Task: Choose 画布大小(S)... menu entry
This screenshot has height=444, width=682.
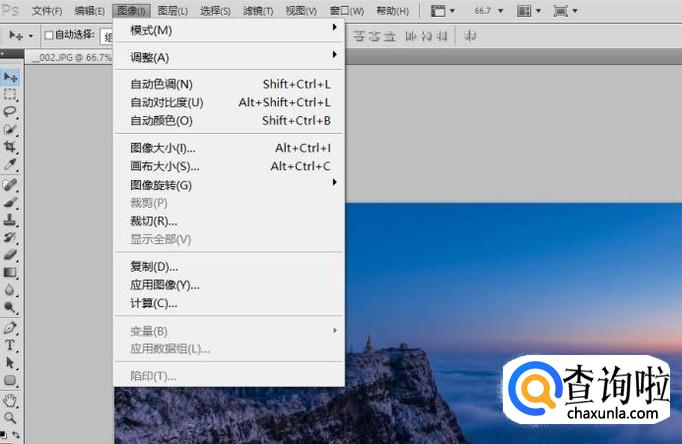Action: tap(229, 166)
